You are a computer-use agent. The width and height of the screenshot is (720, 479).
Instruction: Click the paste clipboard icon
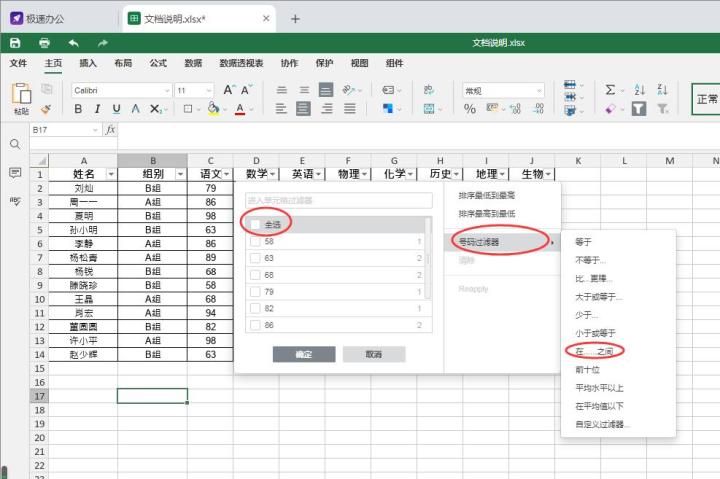pos(21,94)
